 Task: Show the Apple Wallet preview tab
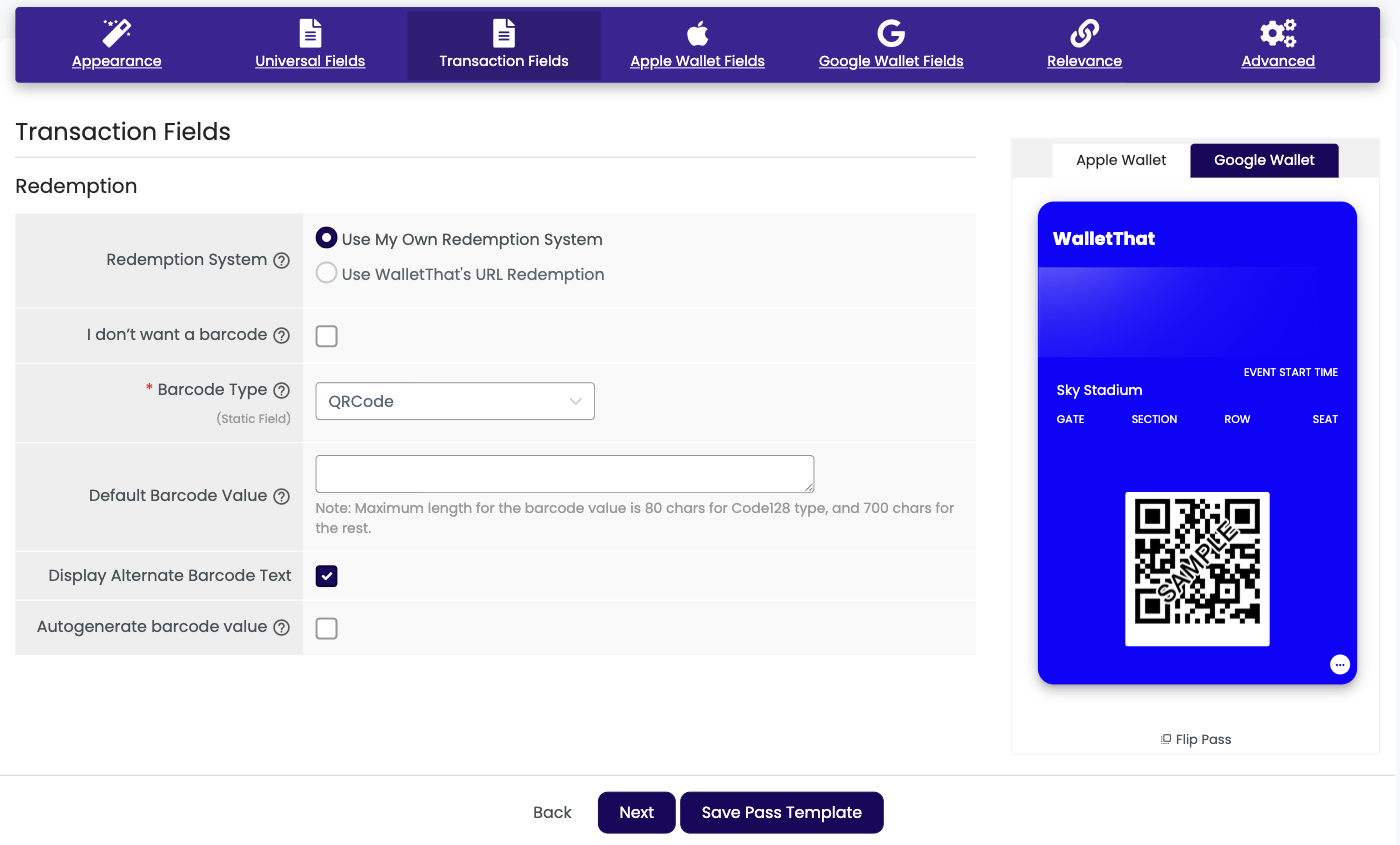1121,160
